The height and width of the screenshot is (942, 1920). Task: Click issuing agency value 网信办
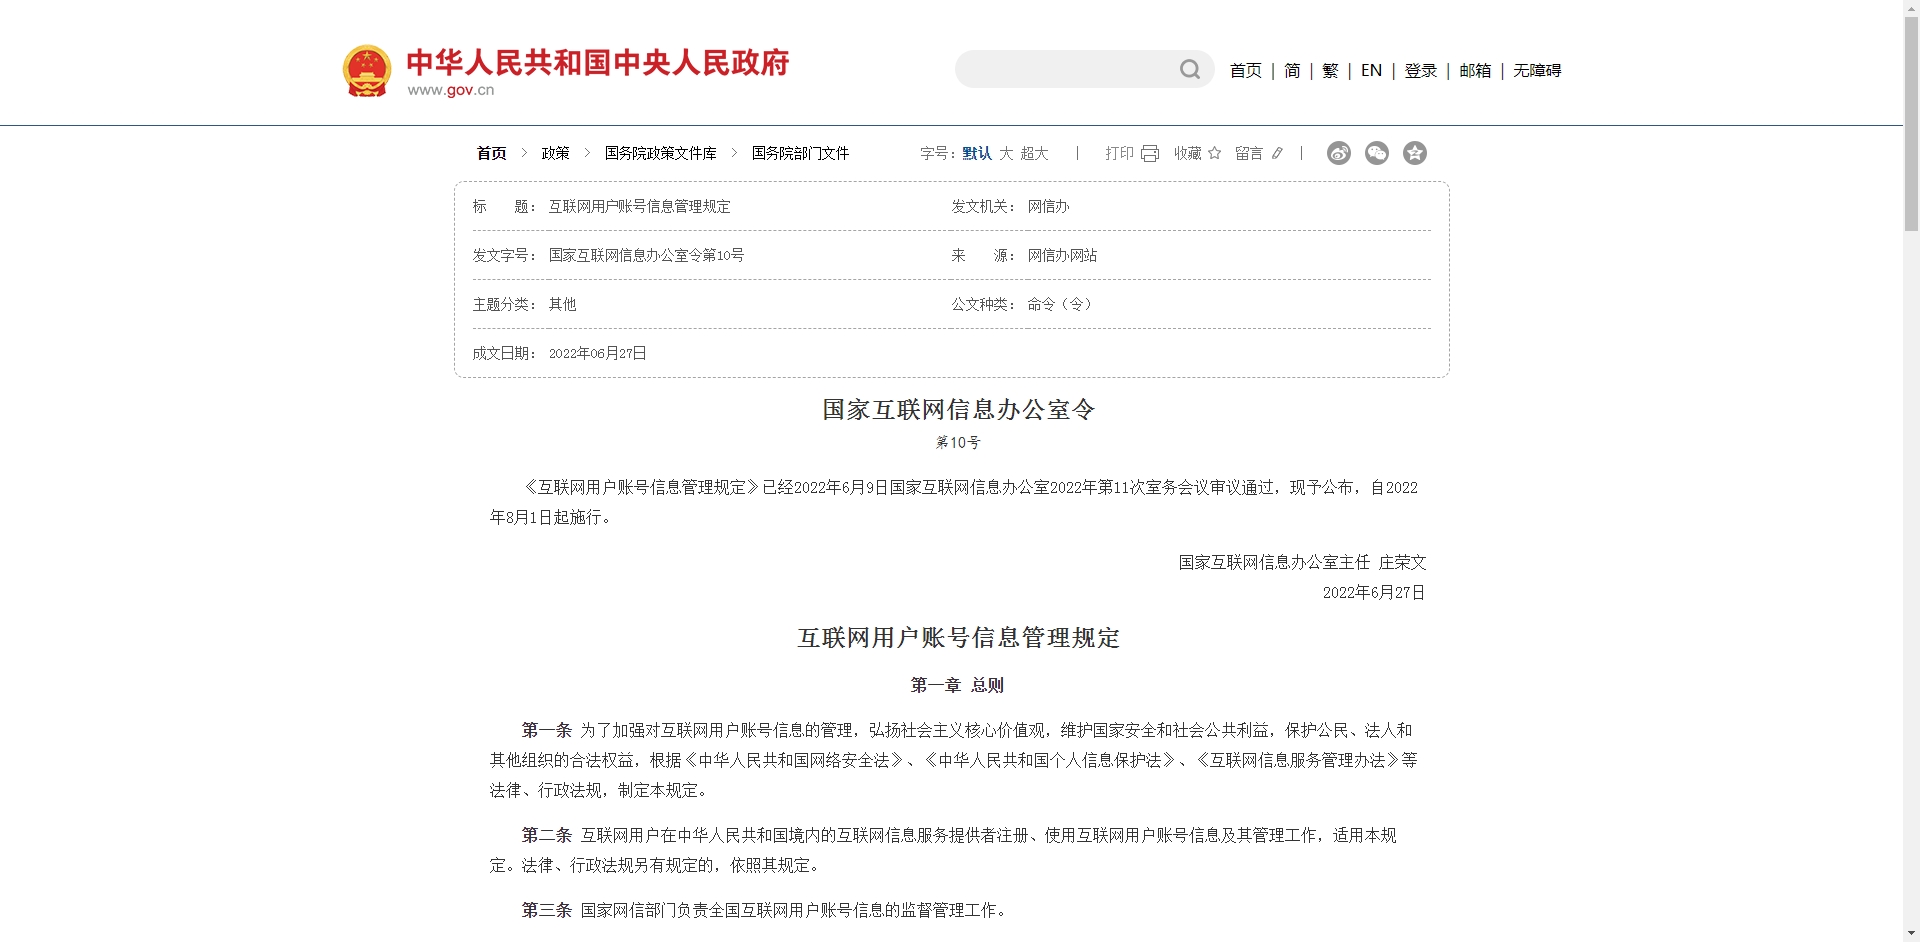(1048, 206)
